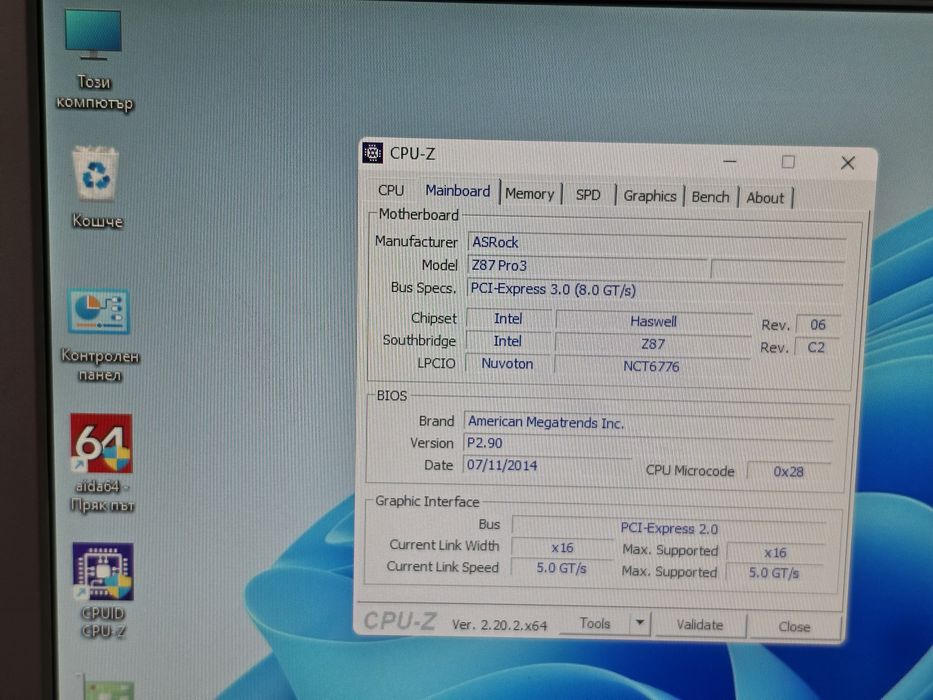Click the 'Z87' southbridge value
This screenshot has width=933, height=700.
(x=653, y=344)
